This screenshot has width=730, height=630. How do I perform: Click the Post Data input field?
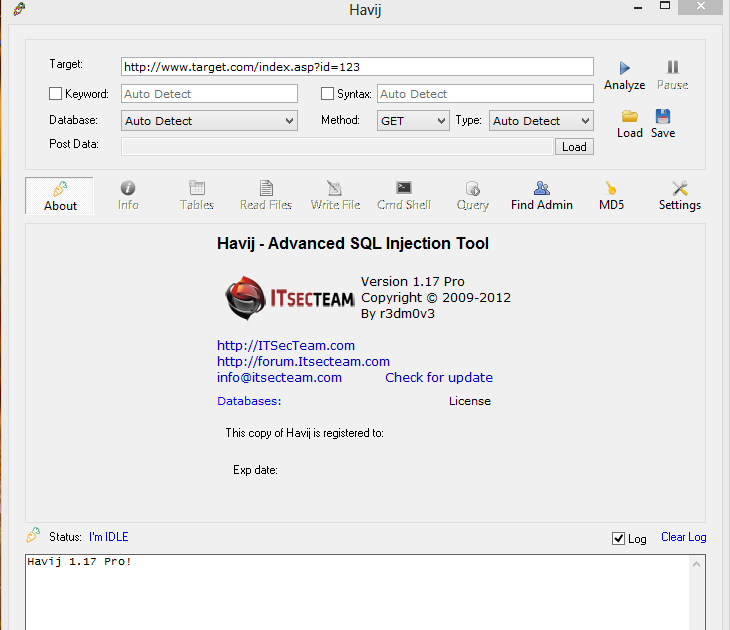pyautogui.click(x=337, y=147)
